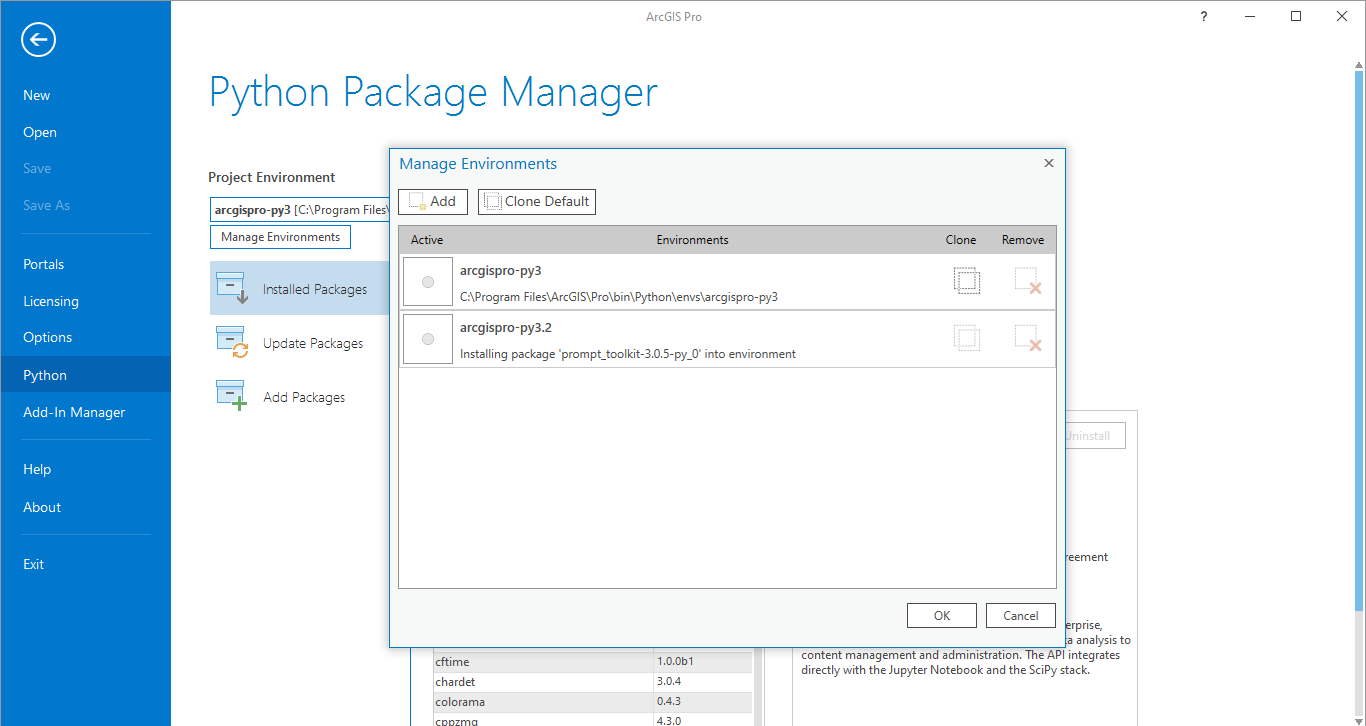This screenshot has width=1366, height=726.
Task: Click the Manage Environments button
Action: (x=280, y=237)
